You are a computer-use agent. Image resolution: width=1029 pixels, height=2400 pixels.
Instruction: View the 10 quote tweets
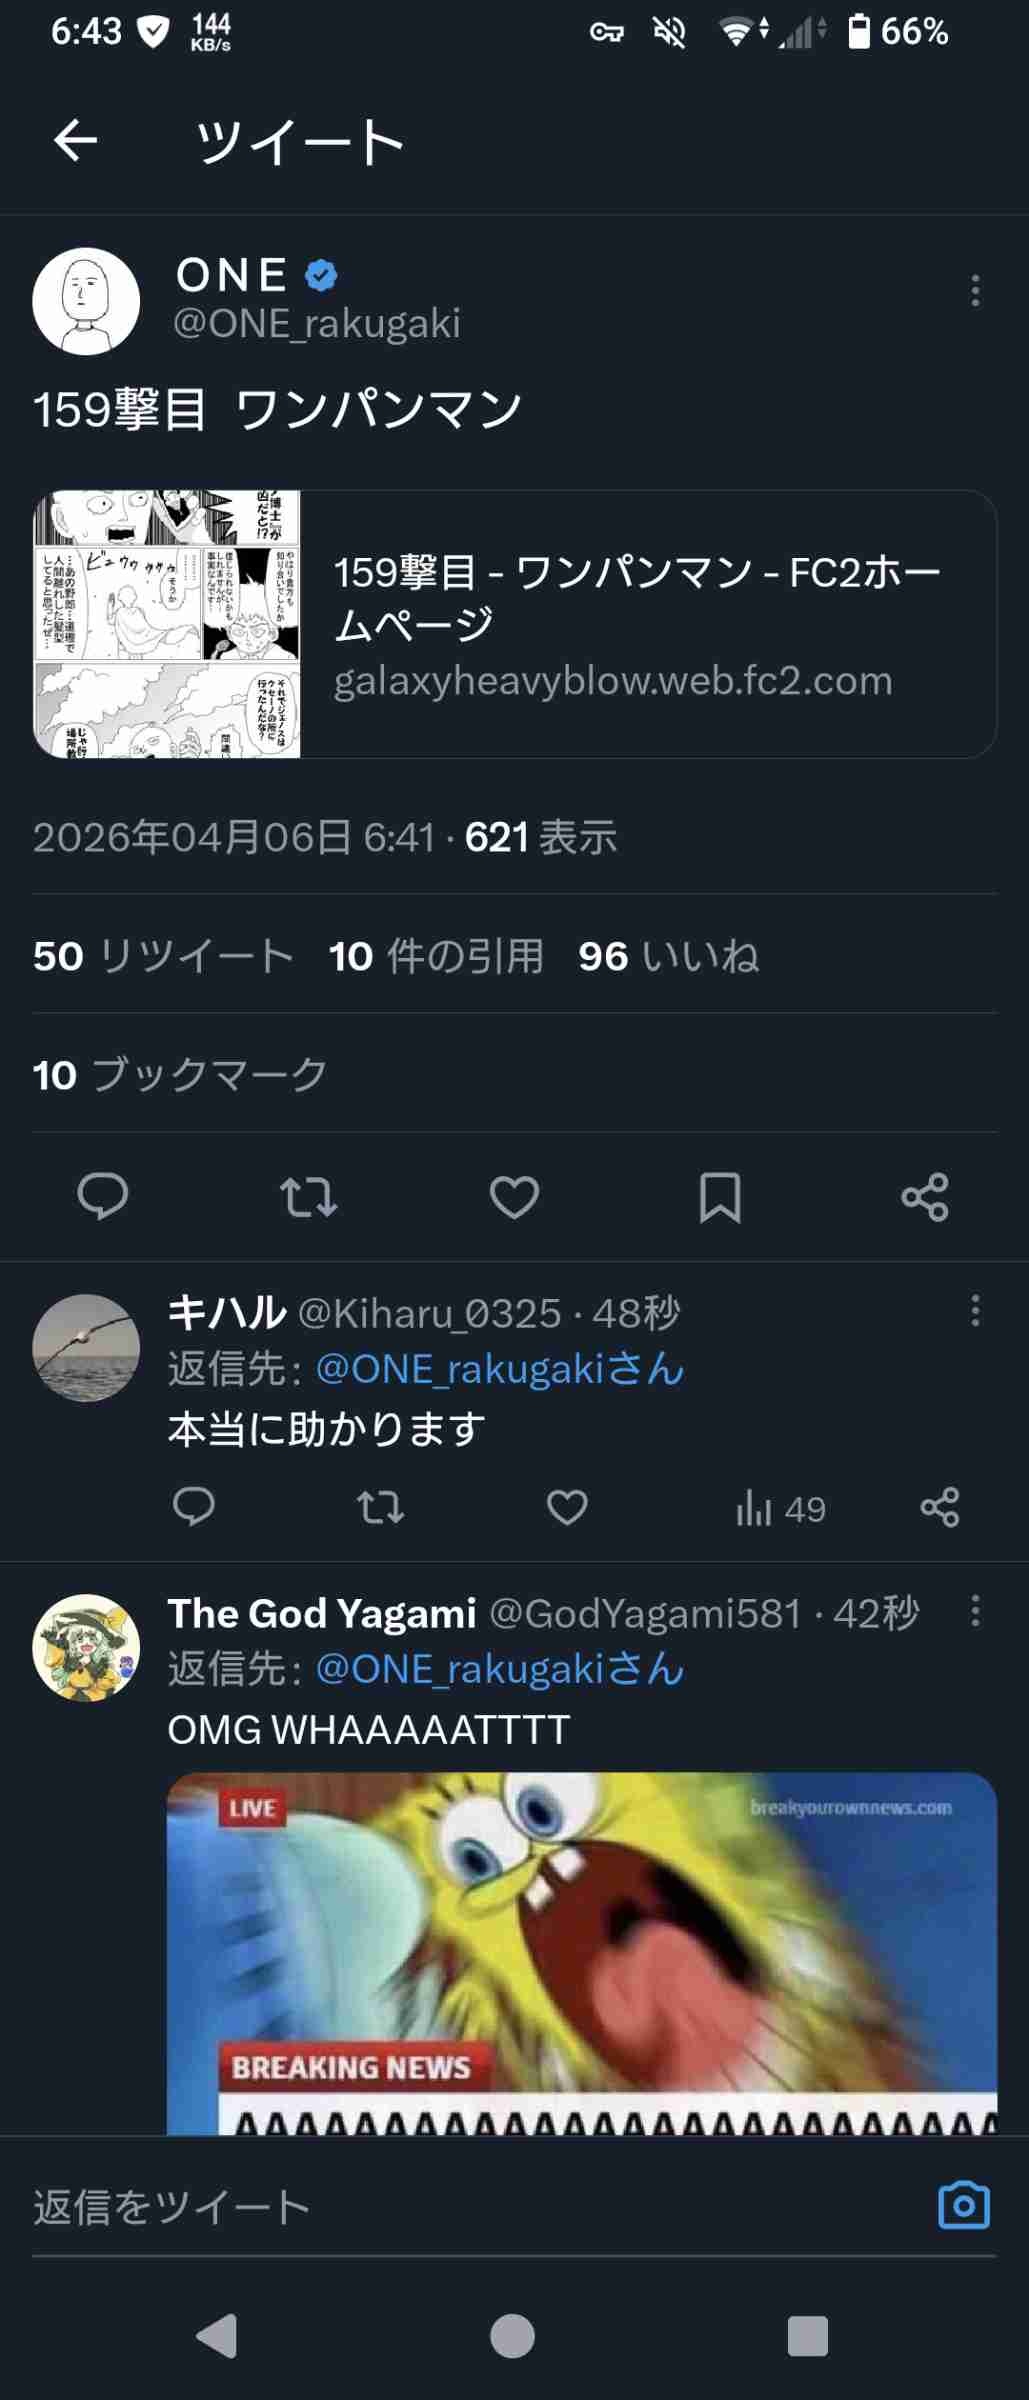pos(436,956)
